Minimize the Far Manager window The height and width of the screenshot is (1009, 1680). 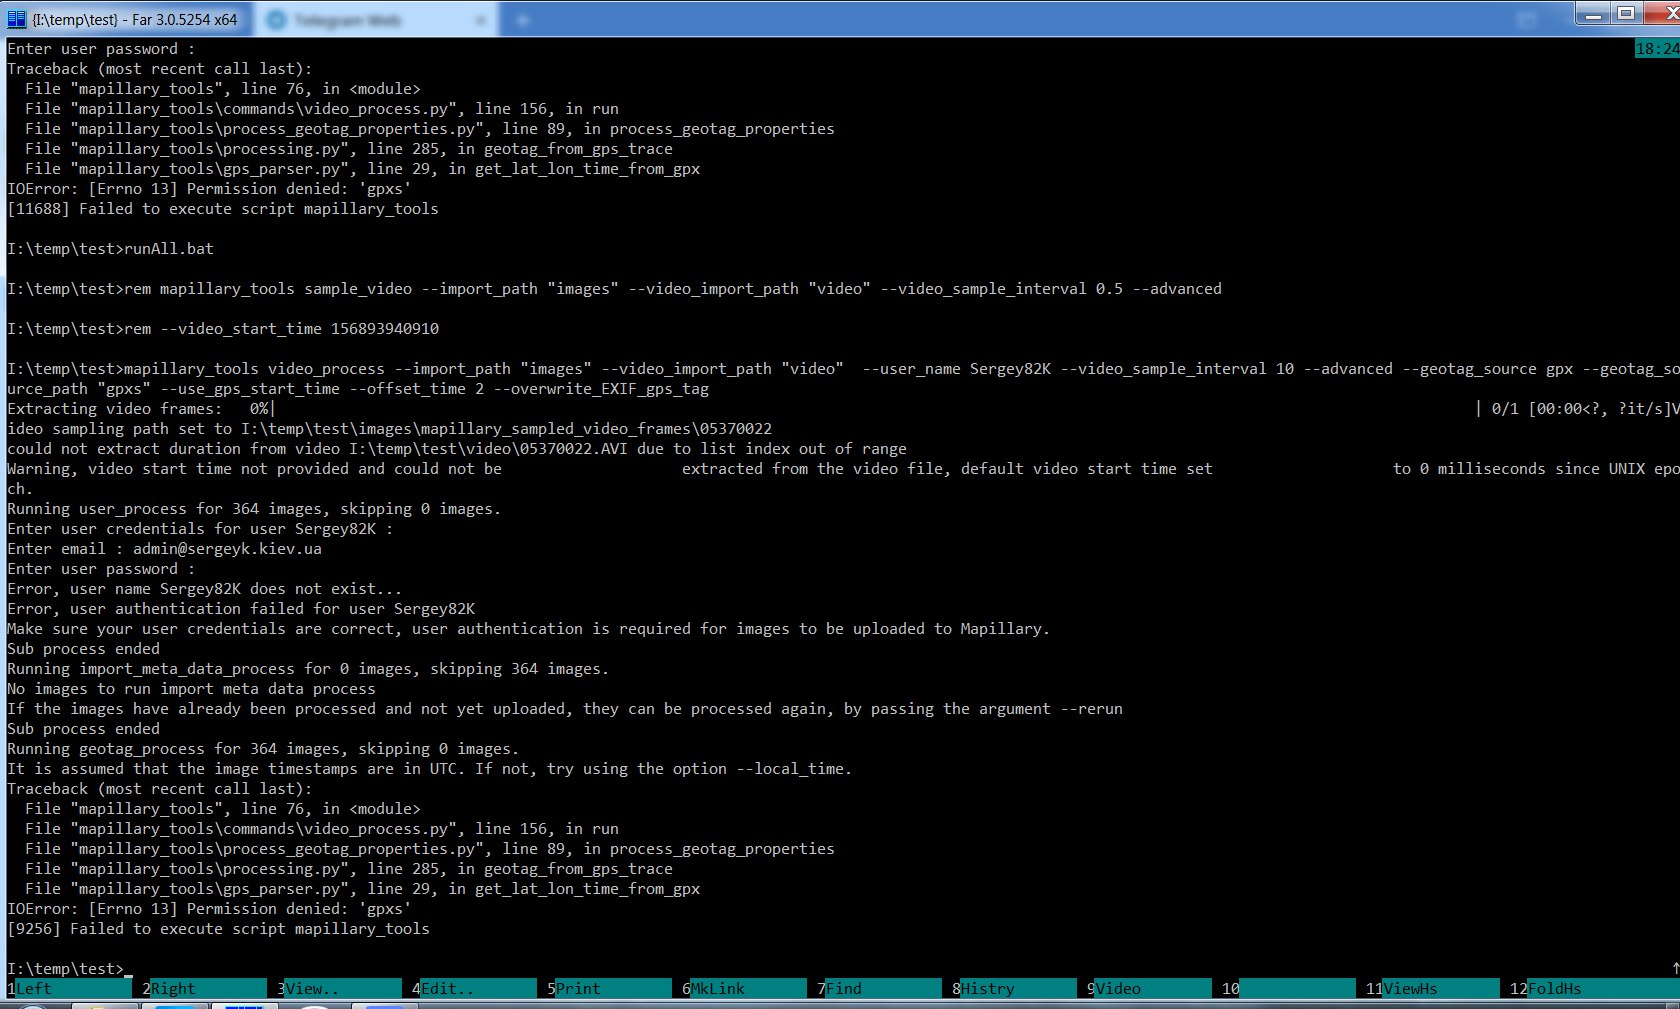[1594, 14]
